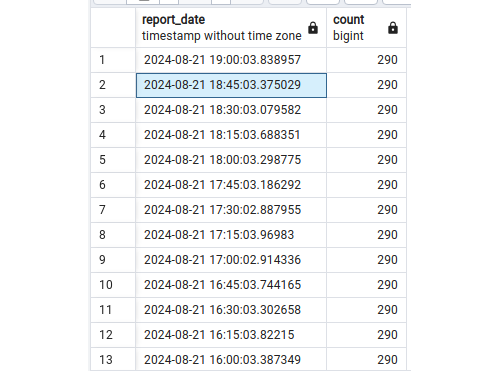Select cell 2024-08-21 18:30:03.079582

231,110
